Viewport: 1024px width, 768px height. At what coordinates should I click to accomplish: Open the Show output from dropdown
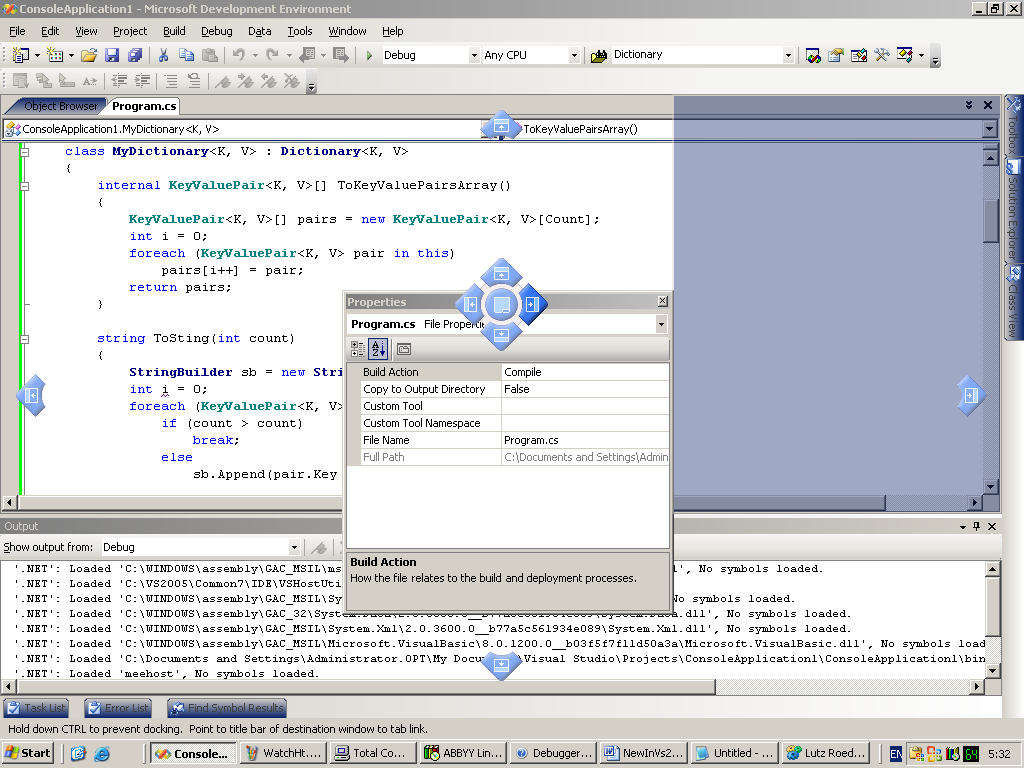[x=294, y=547]
